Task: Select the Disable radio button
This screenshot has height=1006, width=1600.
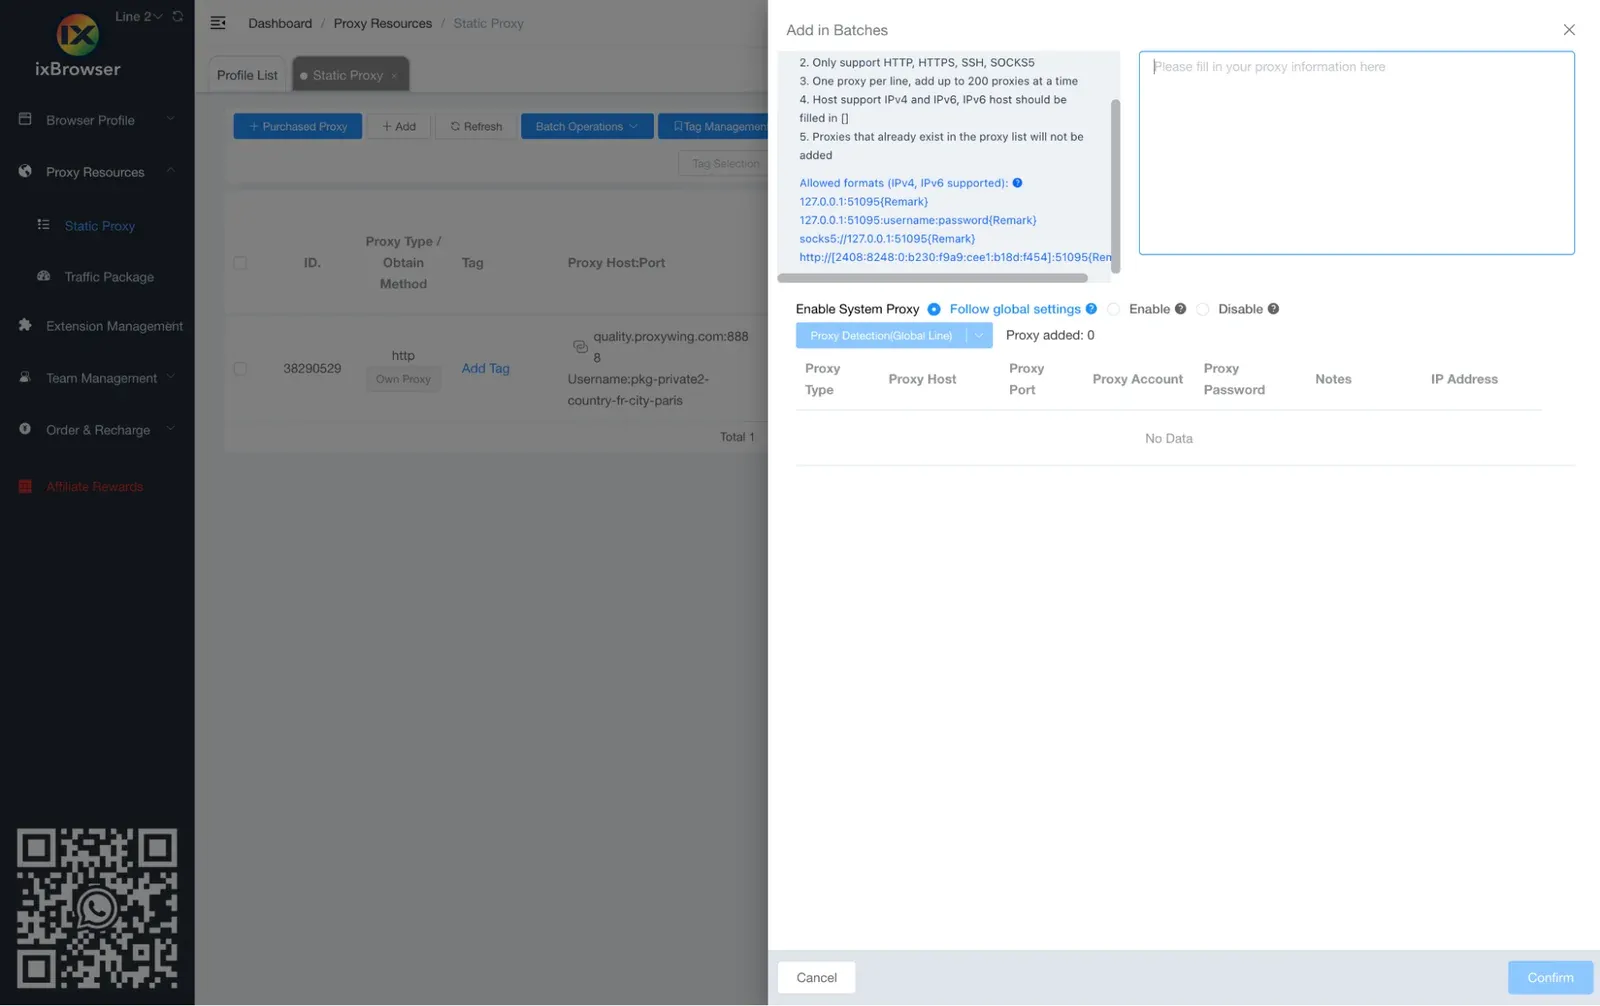Action: click(1202, 309)
